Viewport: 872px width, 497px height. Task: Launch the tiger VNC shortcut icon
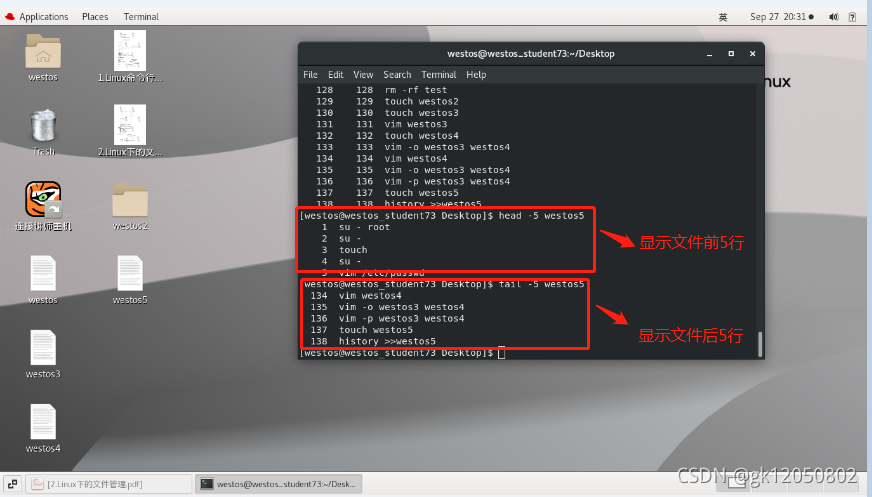[x=43, y=199]
